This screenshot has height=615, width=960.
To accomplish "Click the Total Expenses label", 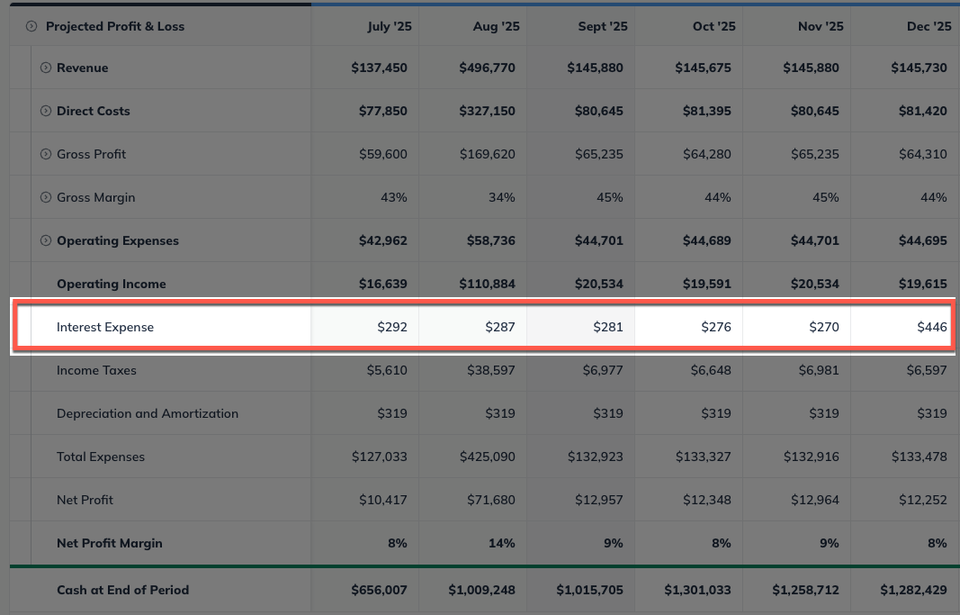I will (100, 457).
